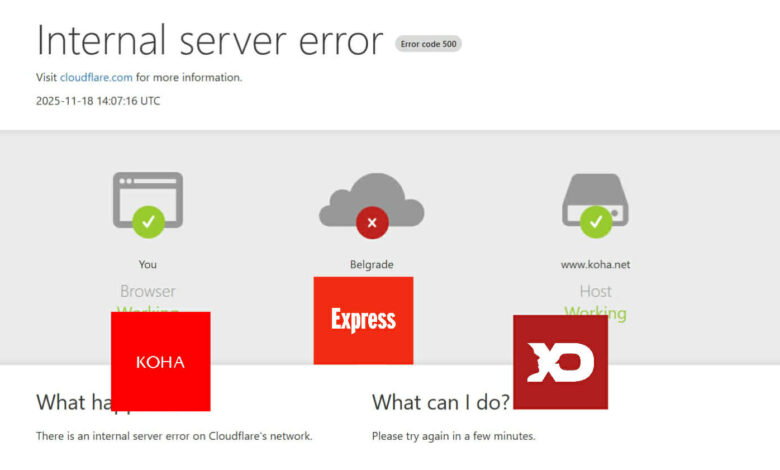This screenshot has width=780, height=470.
Task: Click the gray cloud icon above Belgrade
Action: (x=371, y=200)
